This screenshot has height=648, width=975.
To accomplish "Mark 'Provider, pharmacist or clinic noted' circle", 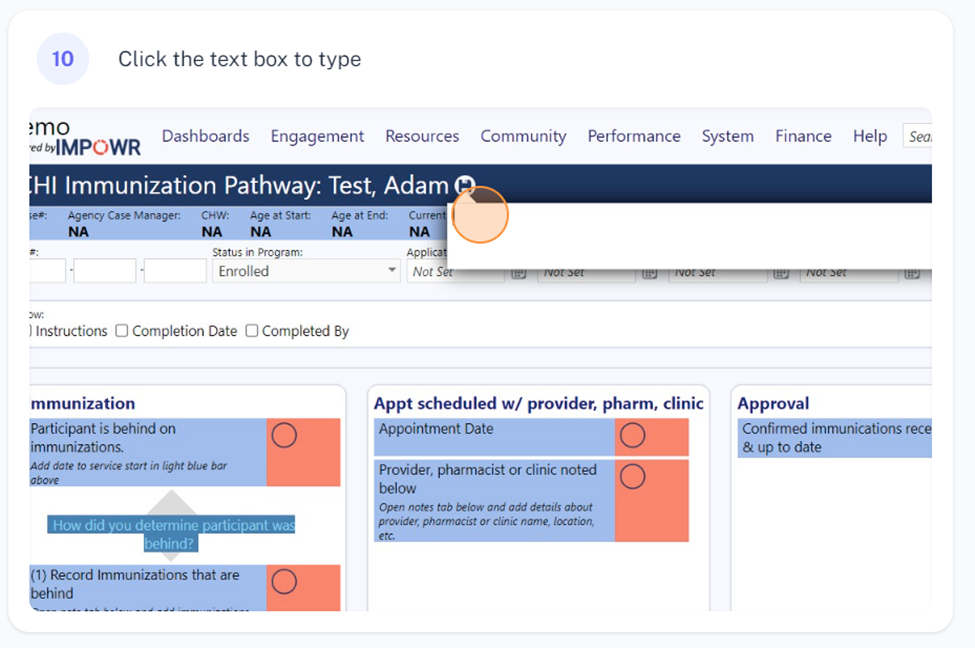I will coord(632,476).
